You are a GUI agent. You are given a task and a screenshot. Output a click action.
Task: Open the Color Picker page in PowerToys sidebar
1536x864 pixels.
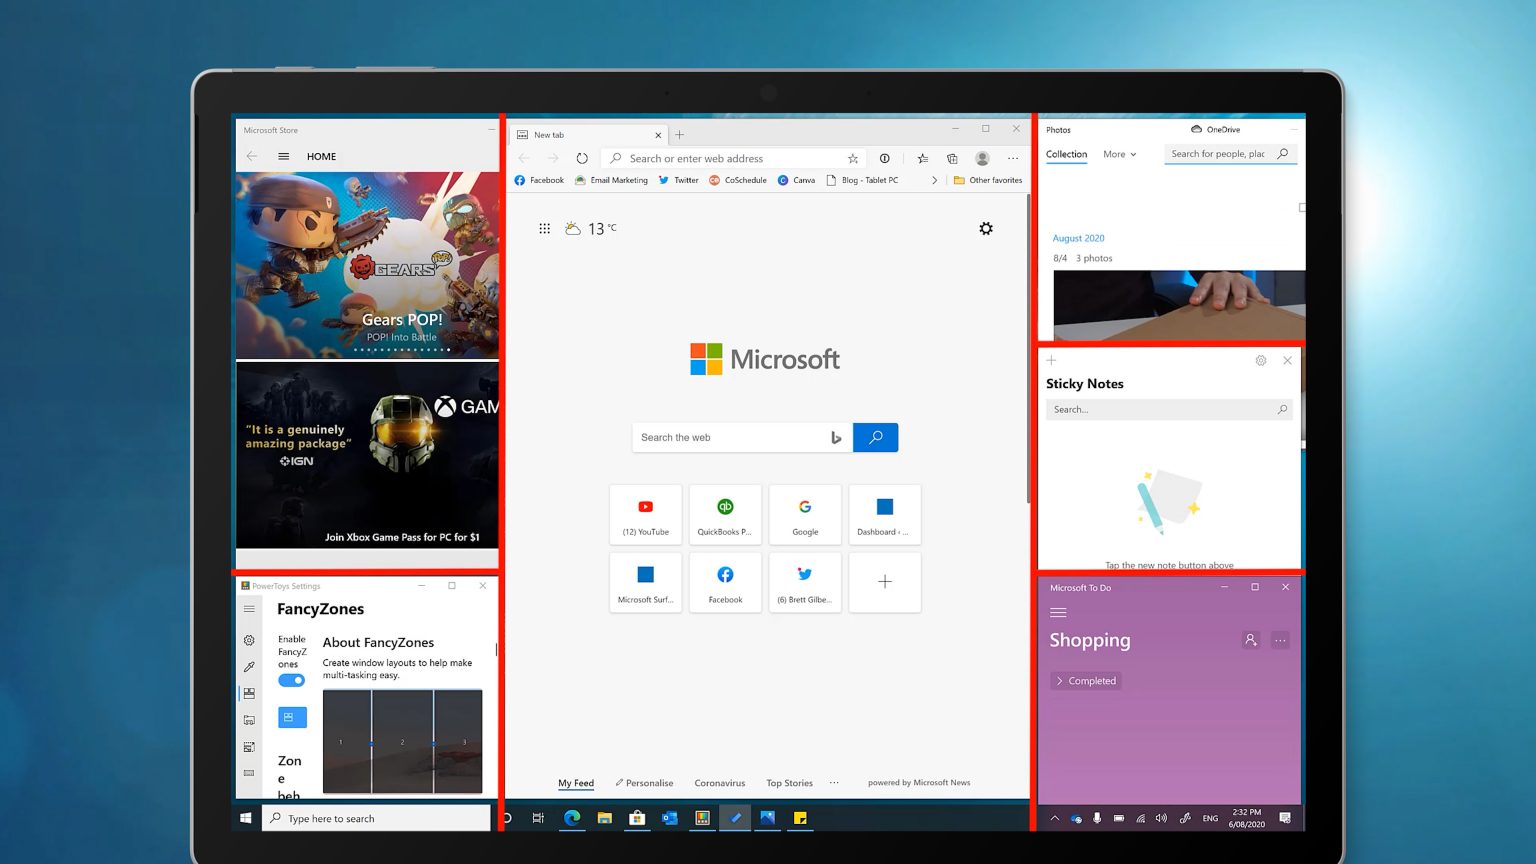(x=249, y=667)
